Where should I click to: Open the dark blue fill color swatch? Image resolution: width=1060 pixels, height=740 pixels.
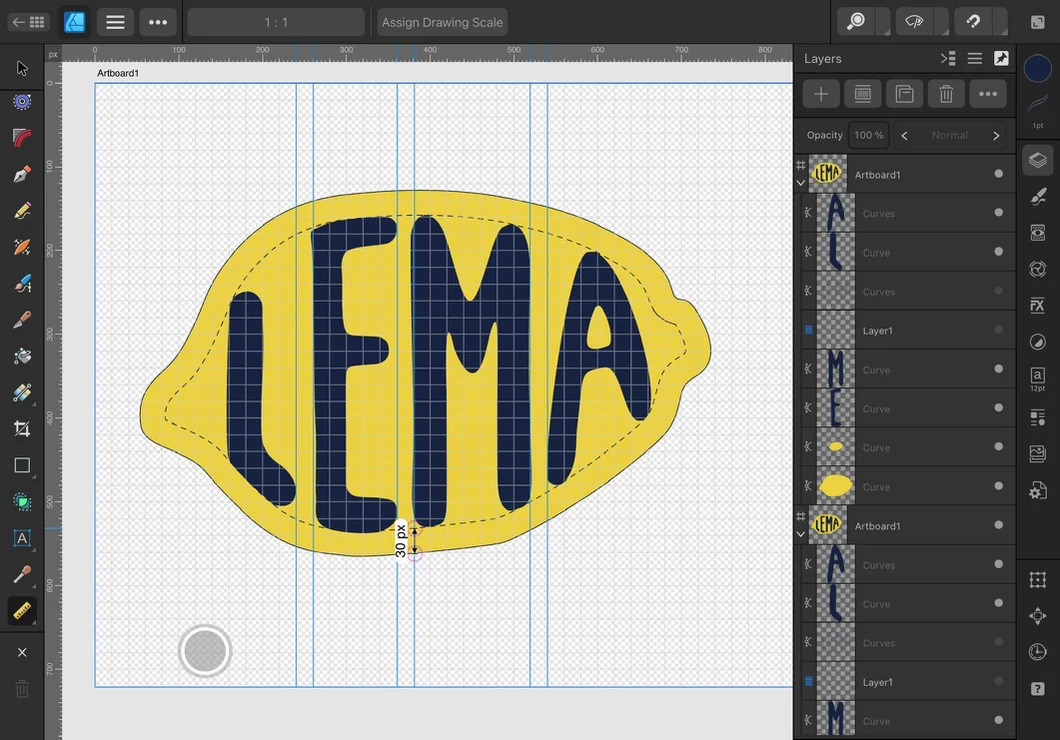click(1038, 68)
